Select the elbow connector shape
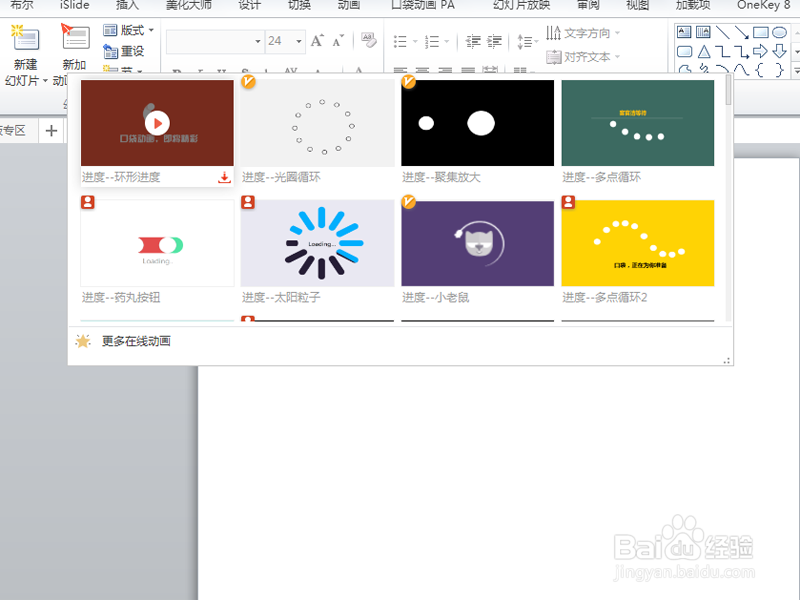 (722, 52)
